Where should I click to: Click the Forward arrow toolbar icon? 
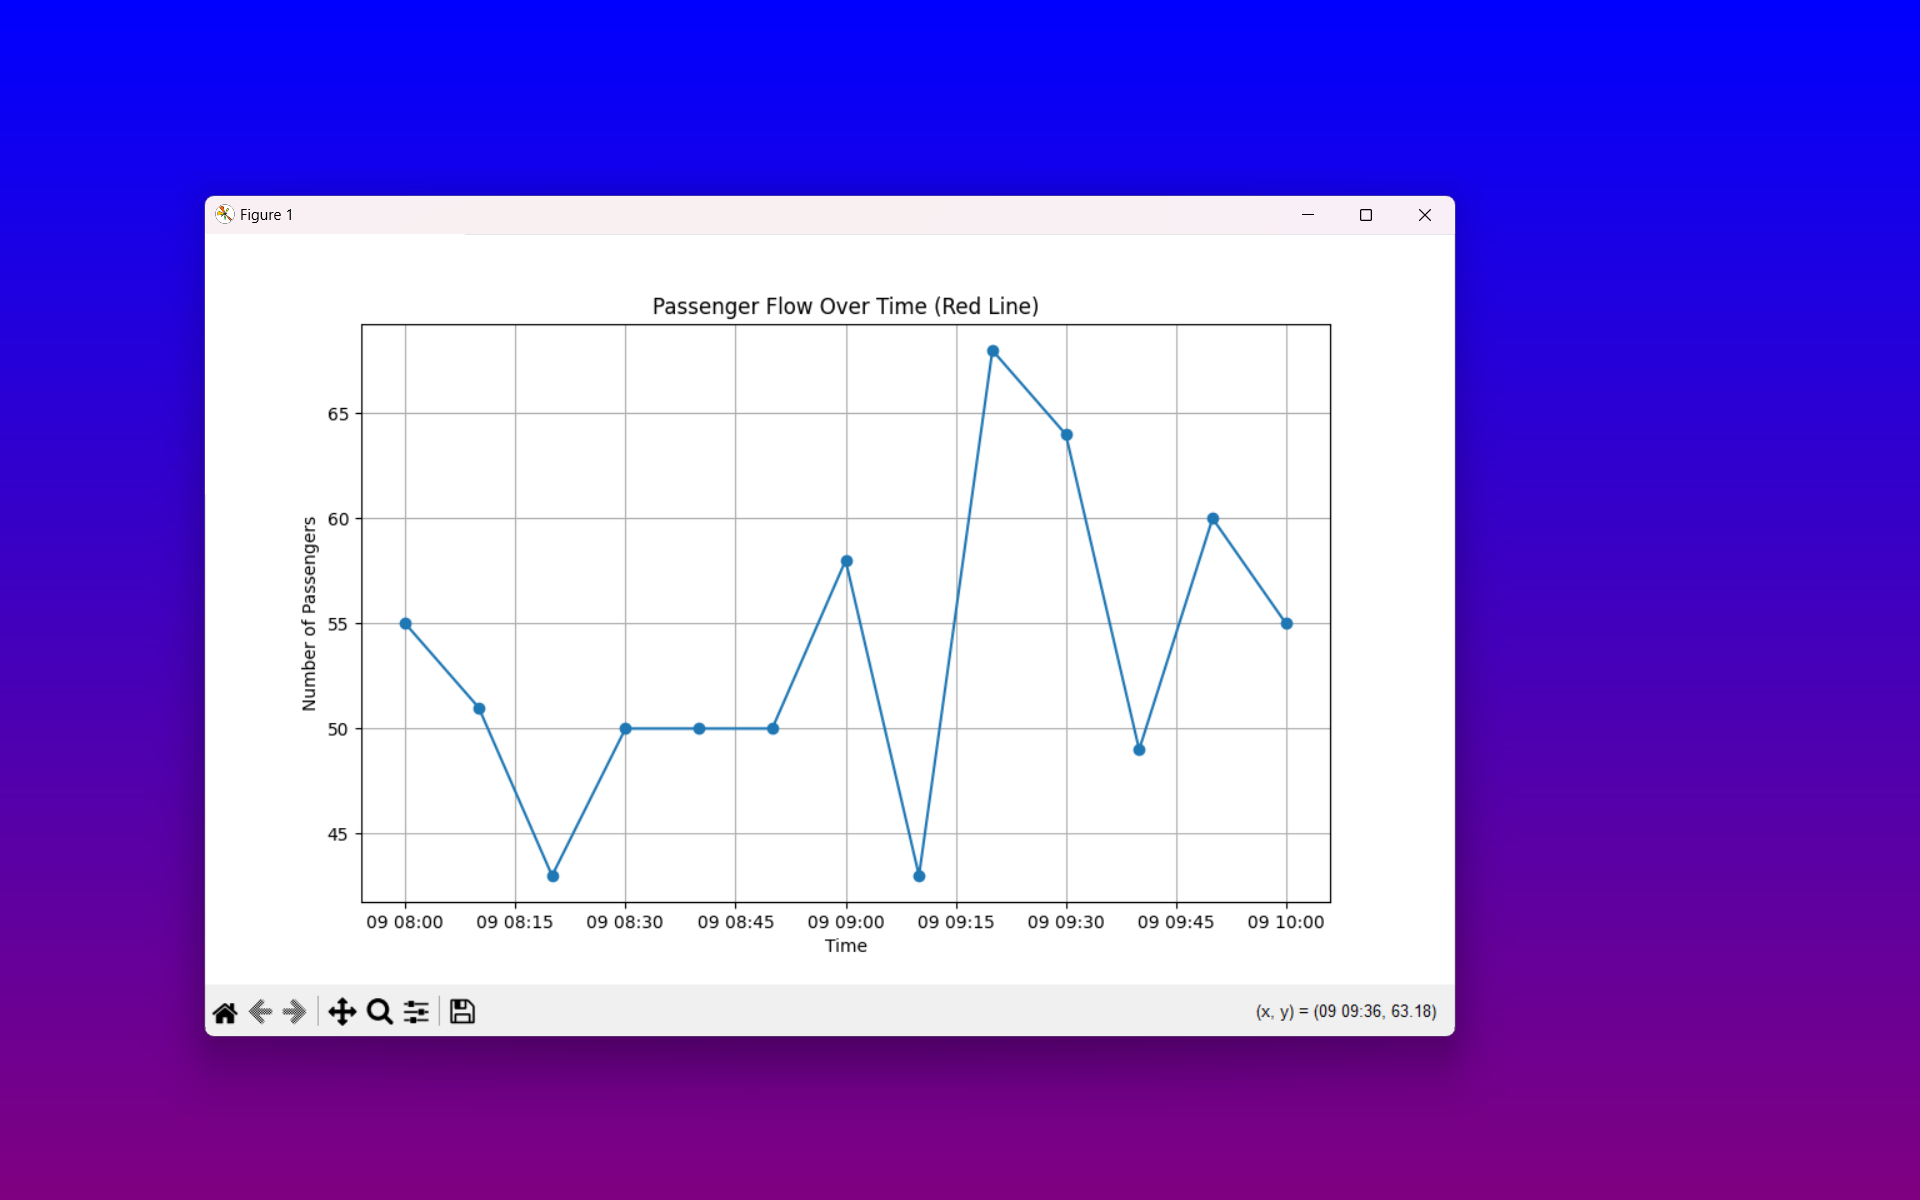click(294, 1012)
